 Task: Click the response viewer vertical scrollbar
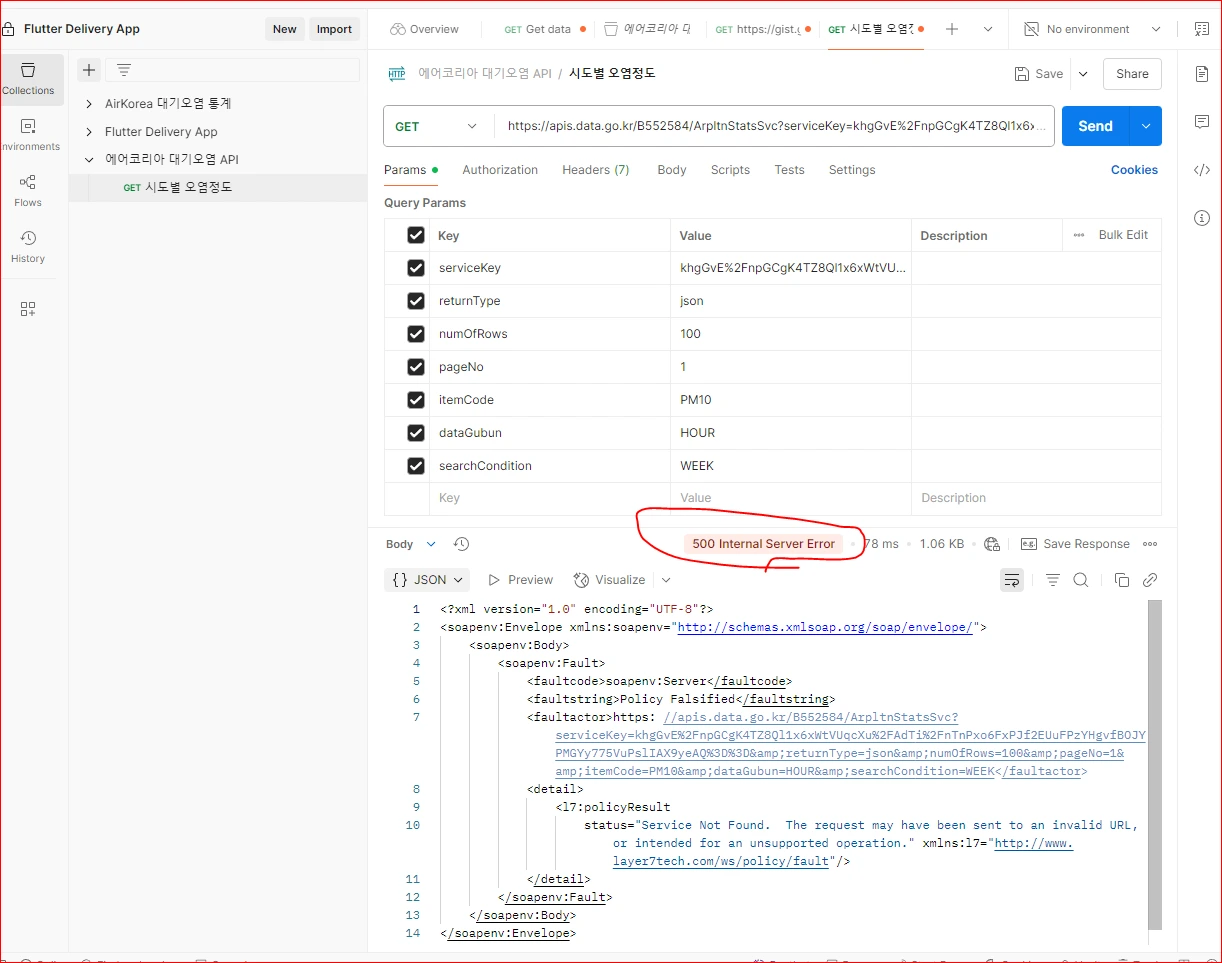1155,765
